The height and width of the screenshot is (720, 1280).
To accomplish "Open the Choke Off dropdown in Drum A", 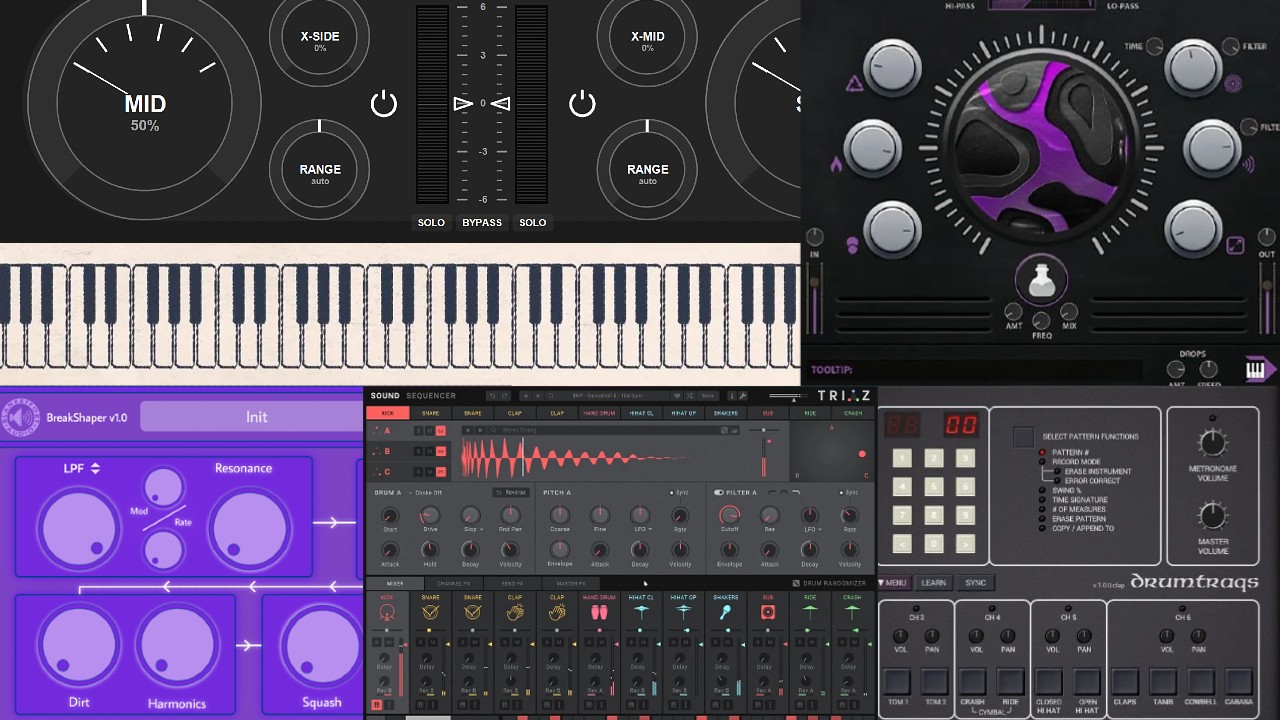I will [x=426, y=492].
